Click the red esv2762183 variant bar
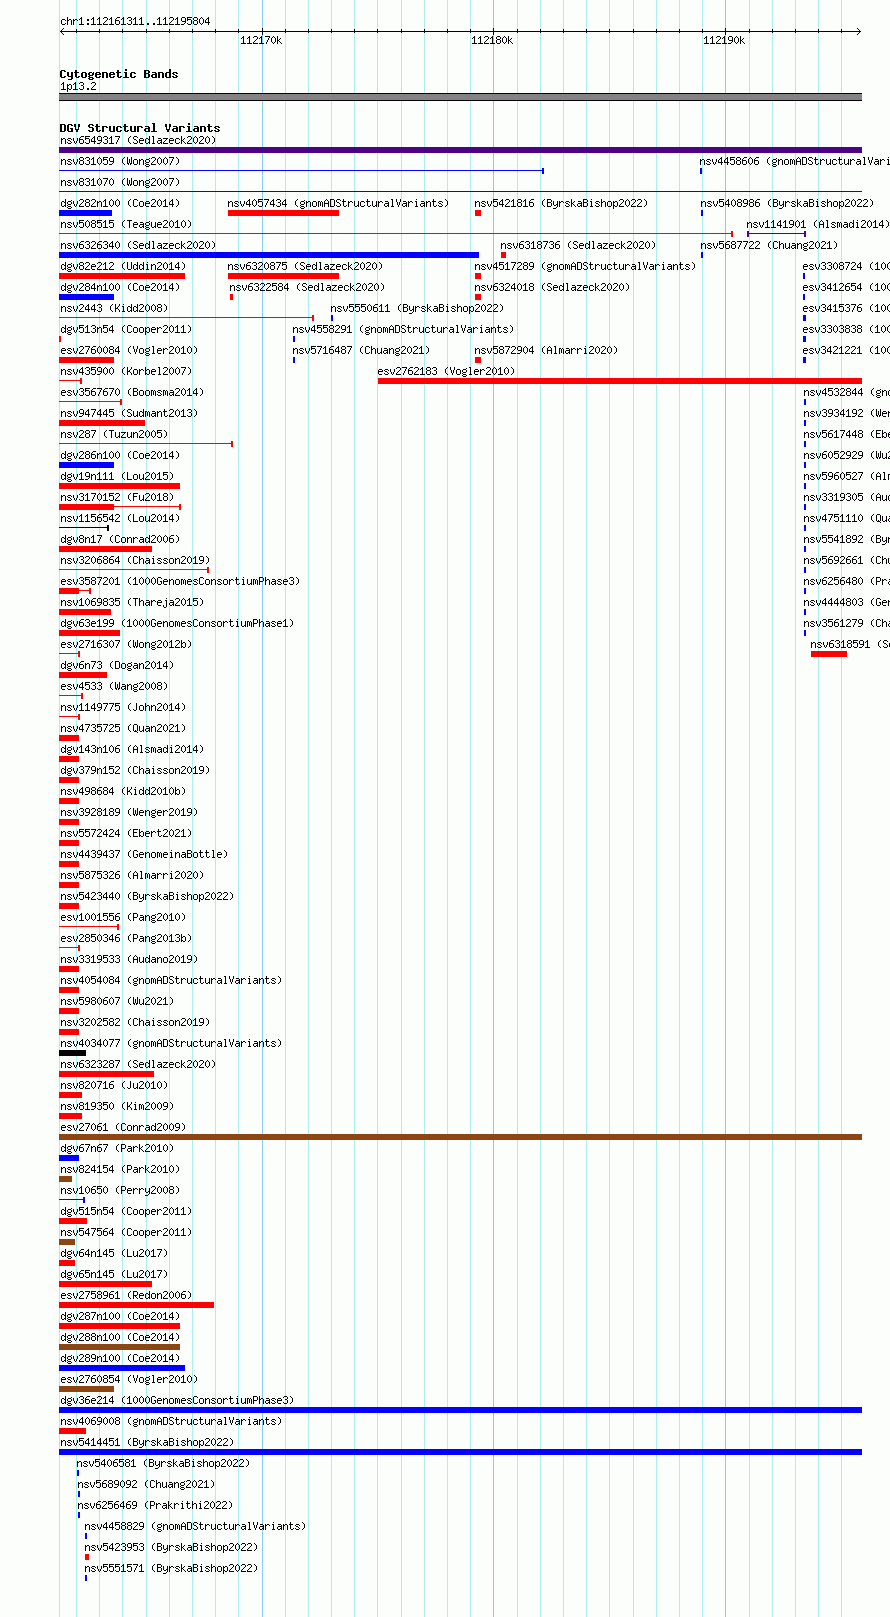This screenshot has width=890, height=1617. [620, 381]
